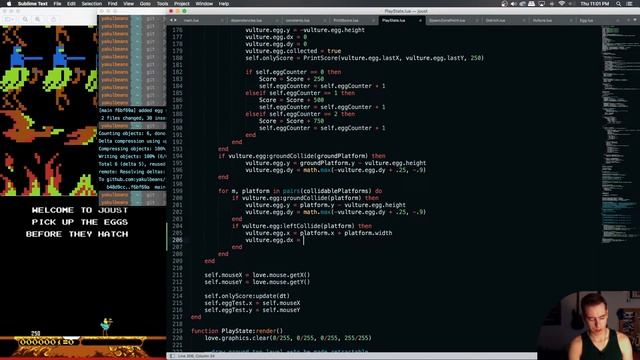This screenshot has height=360, width=640.
Task: Close the constants.lua tab
Action: pyautogui.click(x=324, y=20)
